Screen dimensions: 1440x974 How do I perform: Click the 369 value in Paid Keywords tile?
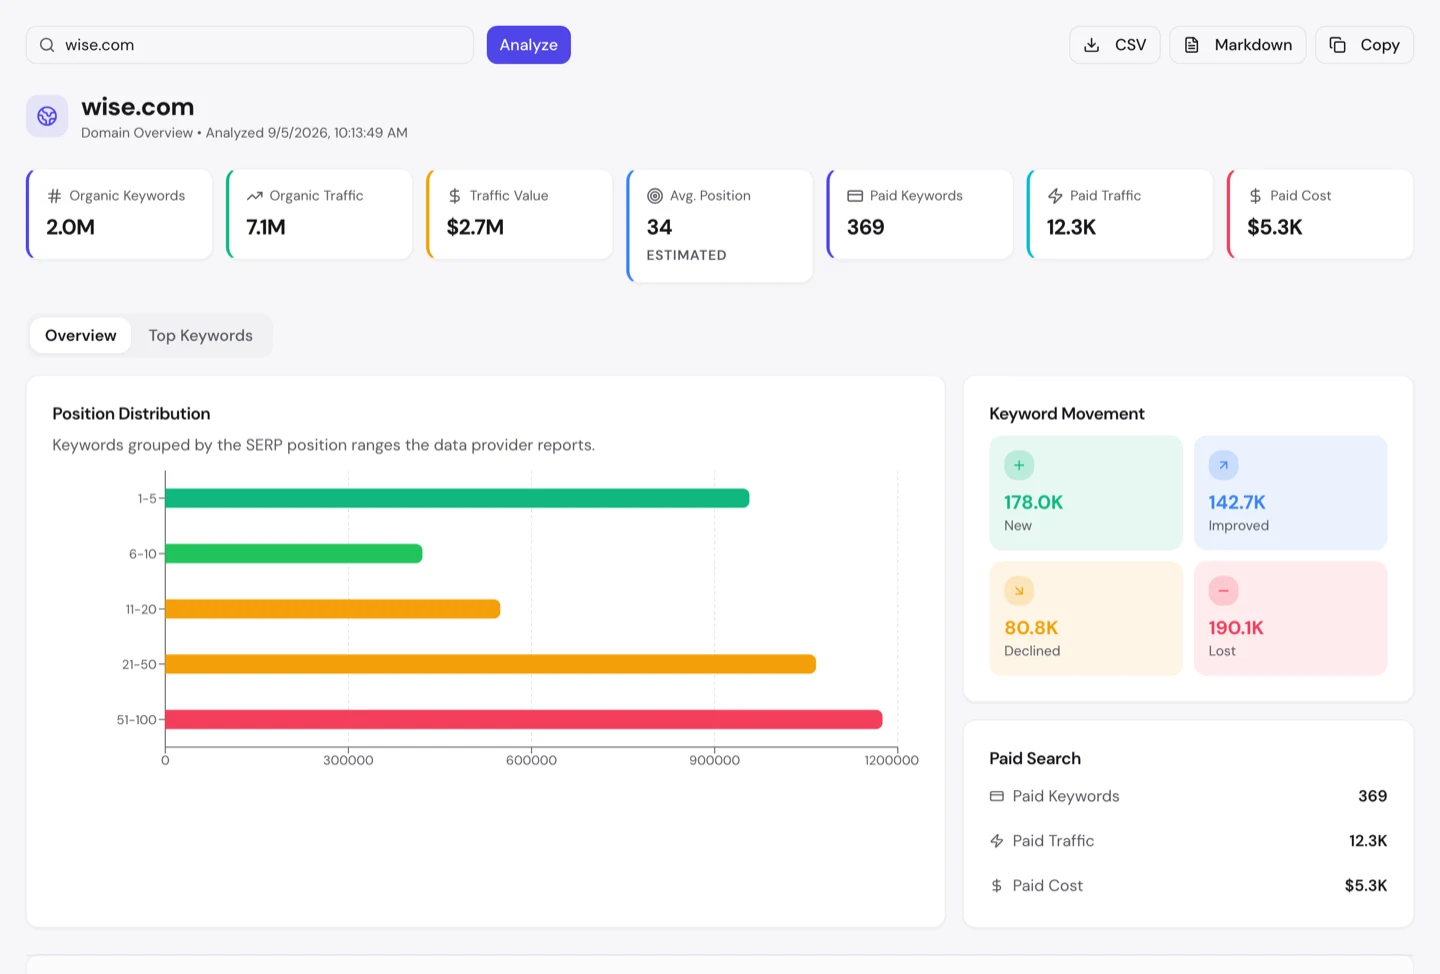coord(866,227)
